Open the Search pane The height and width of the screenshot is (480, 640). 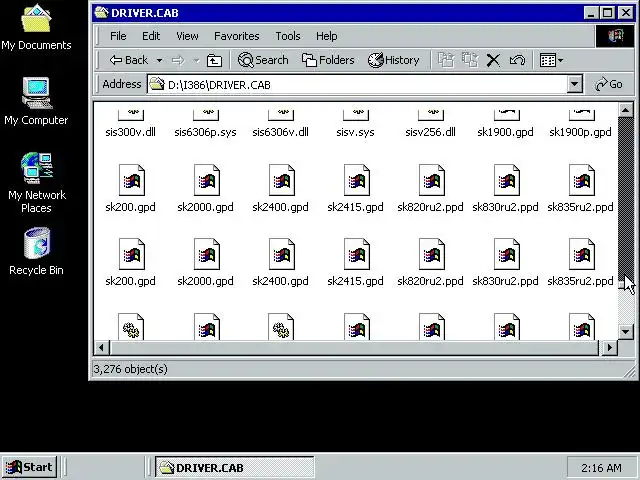coord(263,60)
